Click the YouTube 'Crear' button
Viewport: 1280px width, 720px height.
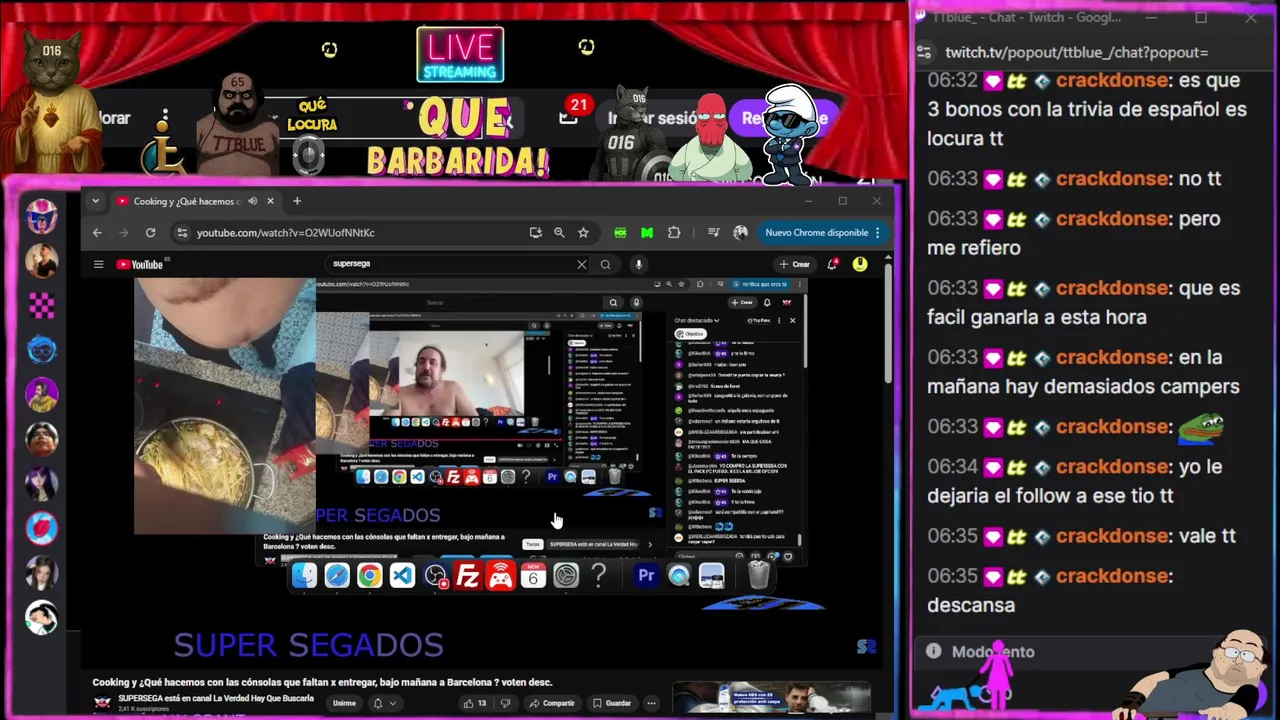tap(795, 264)
